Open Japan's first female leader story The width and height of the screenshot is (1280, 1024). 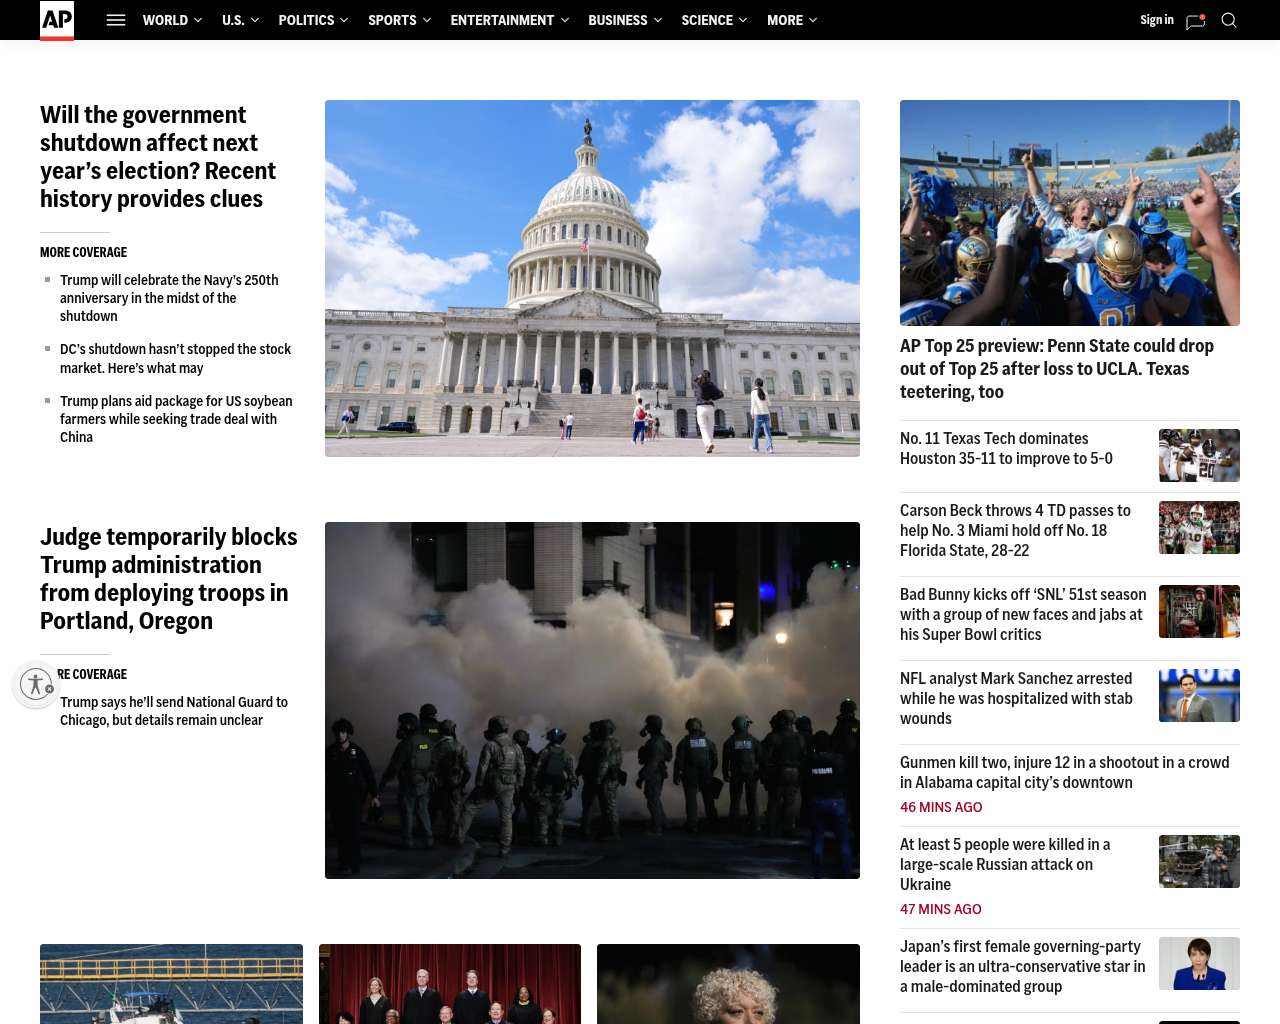[1022, 966]
